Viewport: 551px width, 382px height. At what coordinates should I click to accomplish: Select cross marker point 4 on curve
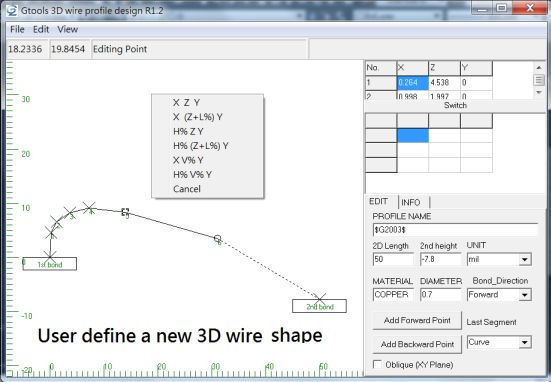click(89, 208)
